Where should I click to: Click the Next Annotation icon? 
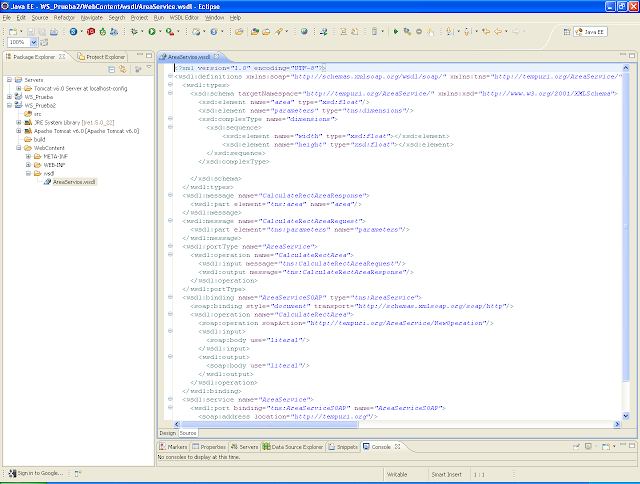coord(449,31)
